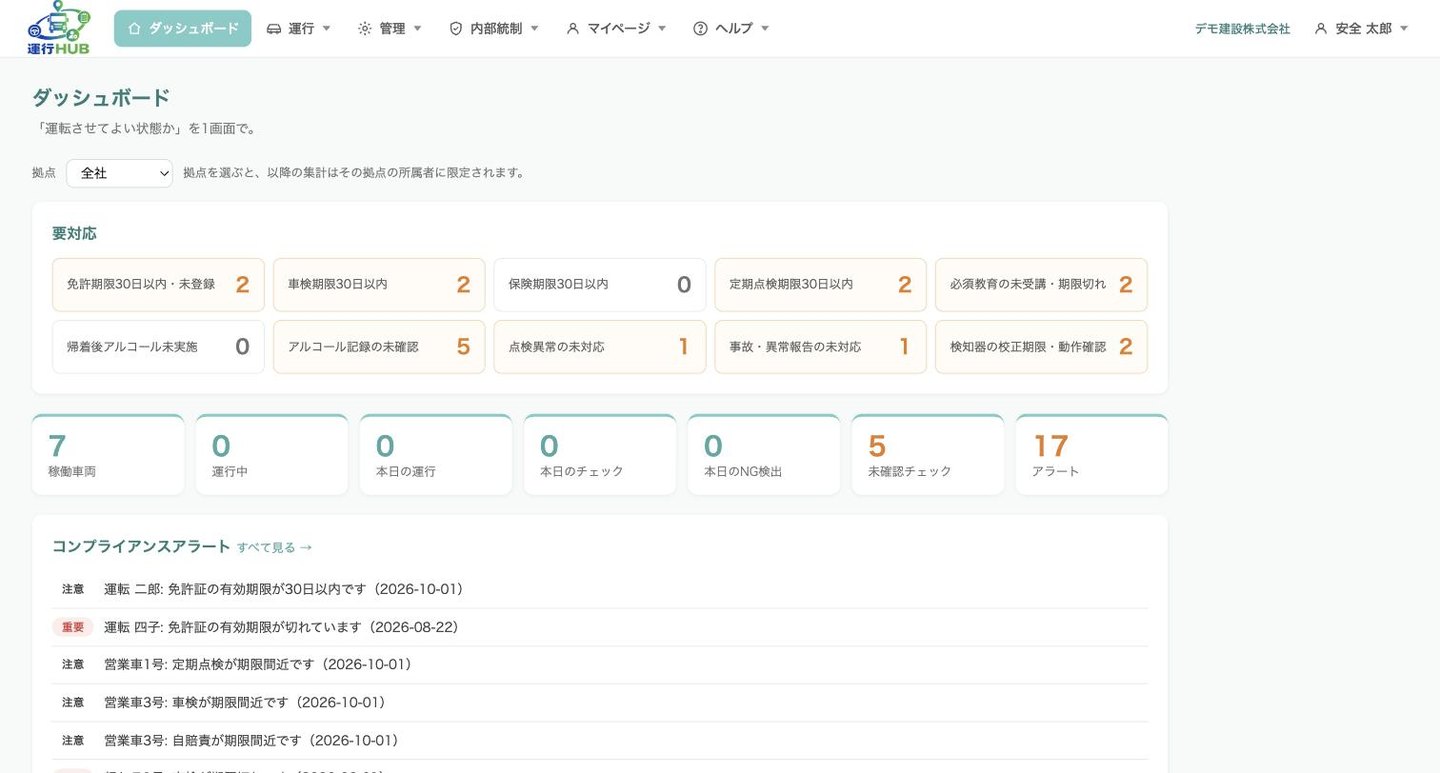This screenshot has width=1440, height=773.
Task: Open the 管理 menu label
Action: pyautogui.click(x=392, y=29)
